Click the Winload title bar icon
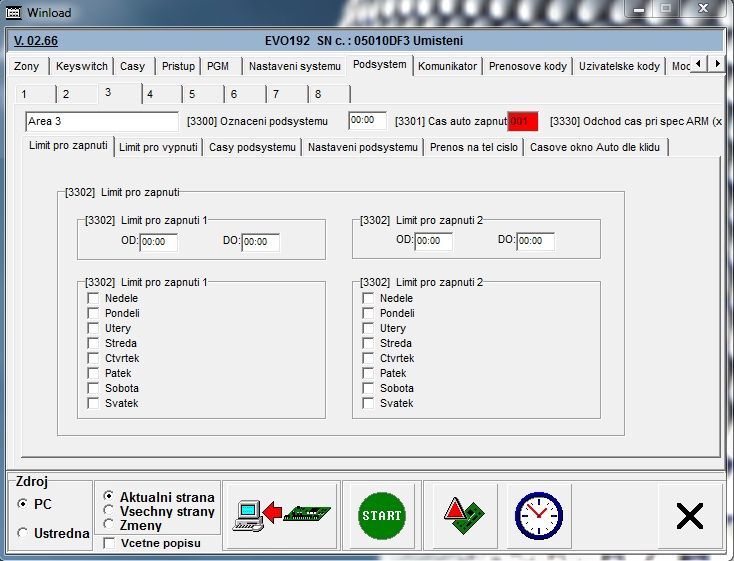Image resolution: width=734 pixels, height=561 pixels. 13,10
